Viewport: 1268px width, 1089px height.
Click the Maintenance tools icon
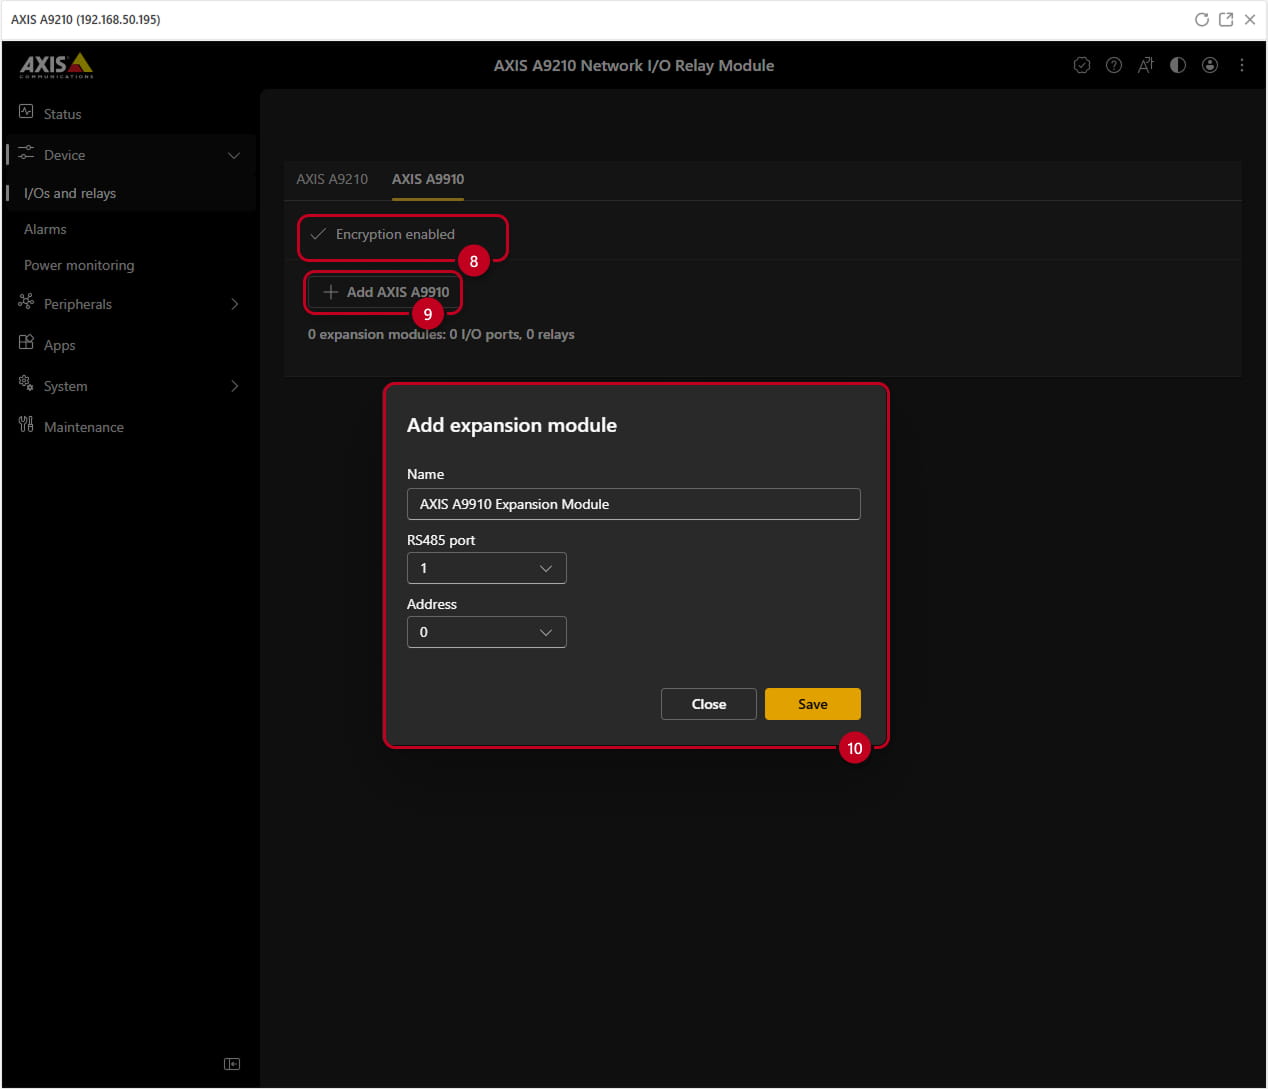(26, 425)
